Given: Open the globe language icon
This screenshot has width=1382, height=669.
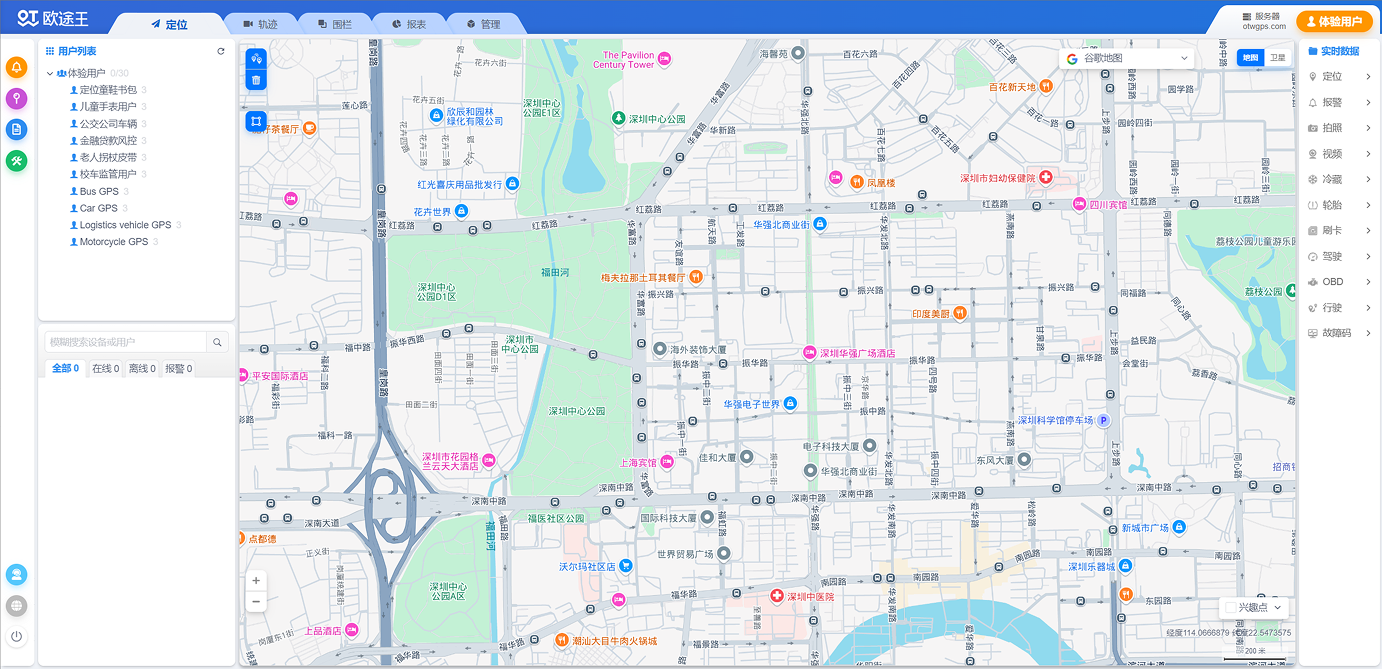Looking at the screenshot, I should 17,605.
